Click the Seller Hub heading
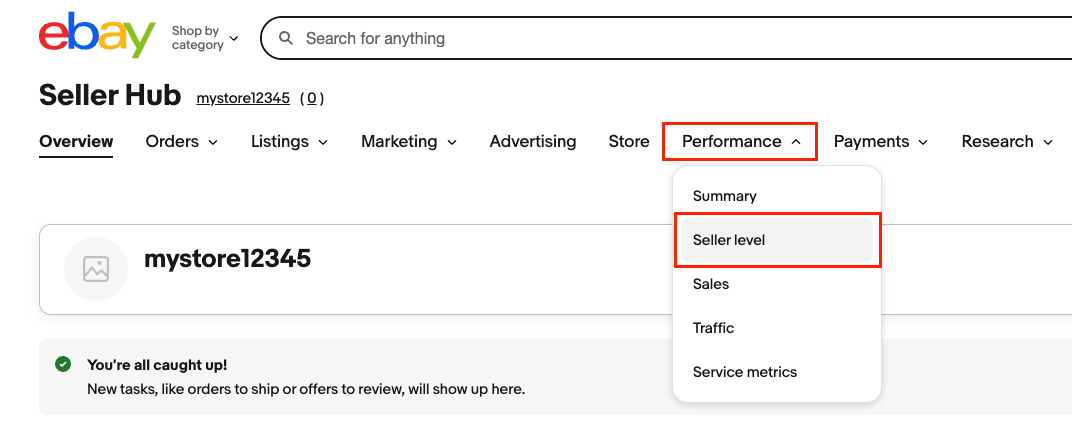Viewport: 1072px width, 423px height. click(110, 96)
